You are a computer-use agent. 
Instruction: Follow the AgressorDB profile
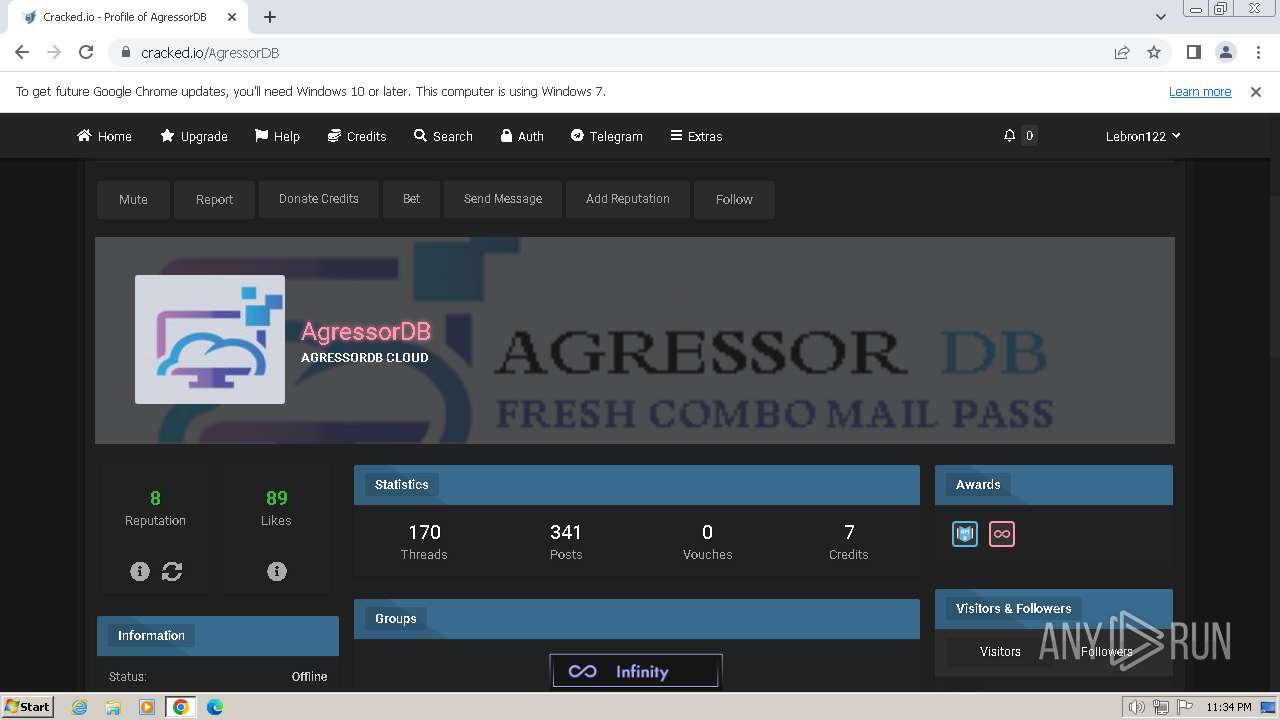(x=734, y=199)
